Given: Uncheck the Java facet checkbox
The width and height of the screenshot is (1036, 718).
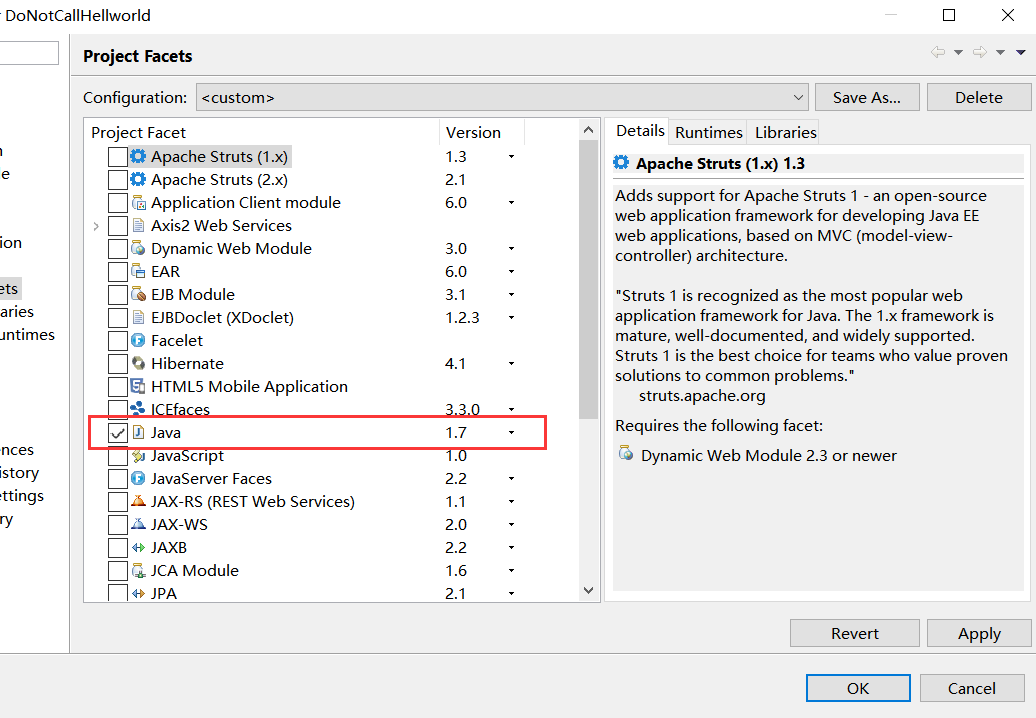Looking at the screenshot, I should 118,433.
